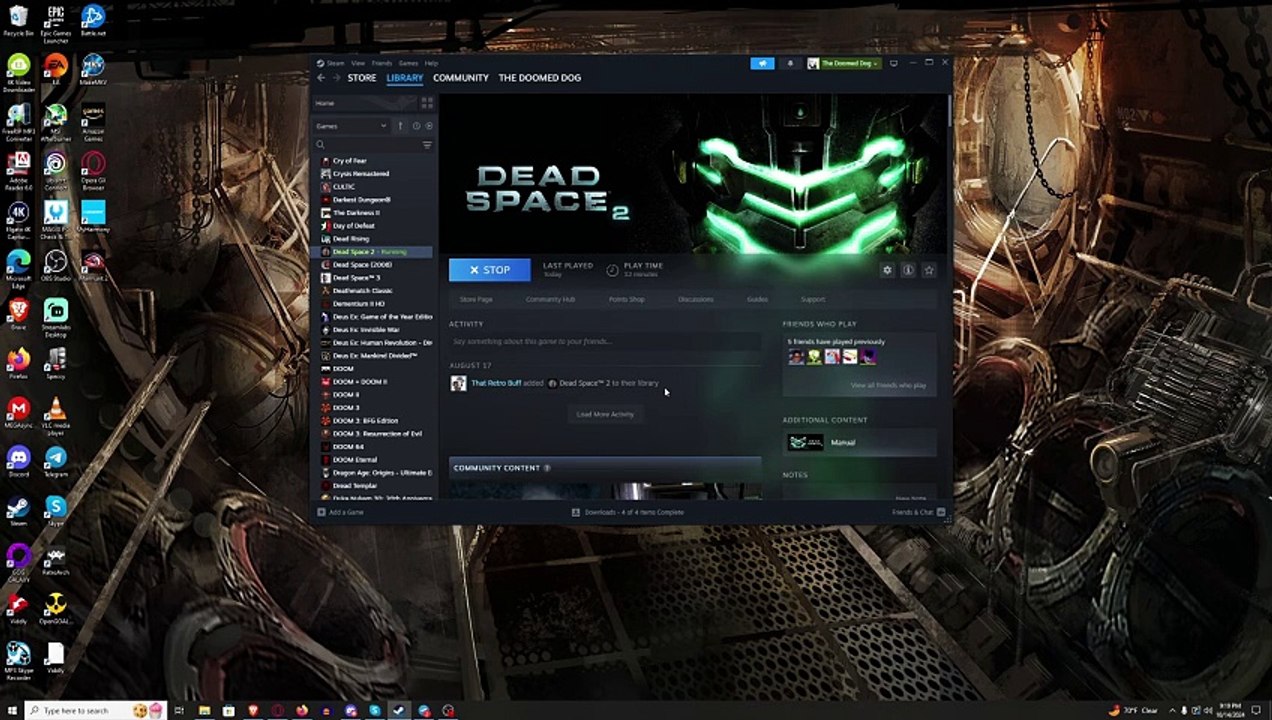1272x720 pixels.
Task: Open Downloads status at window bottom
Action: pyautogui.click(x=628, y=512)
